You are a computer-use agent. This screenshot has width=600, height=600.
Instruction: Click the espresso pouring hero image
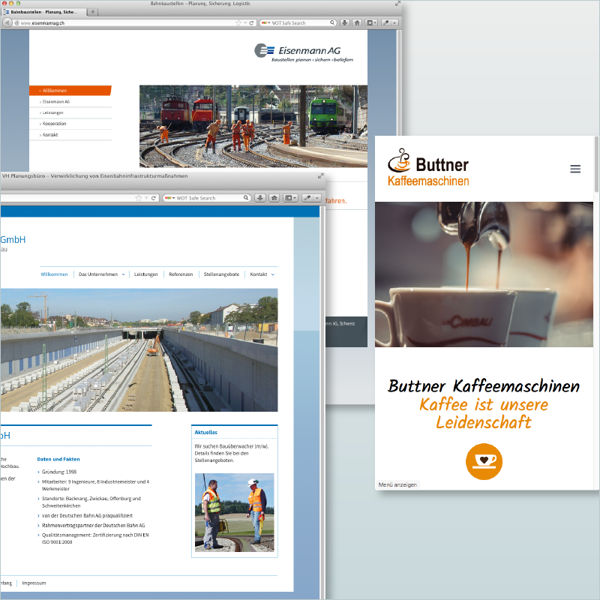coord(484,274)
